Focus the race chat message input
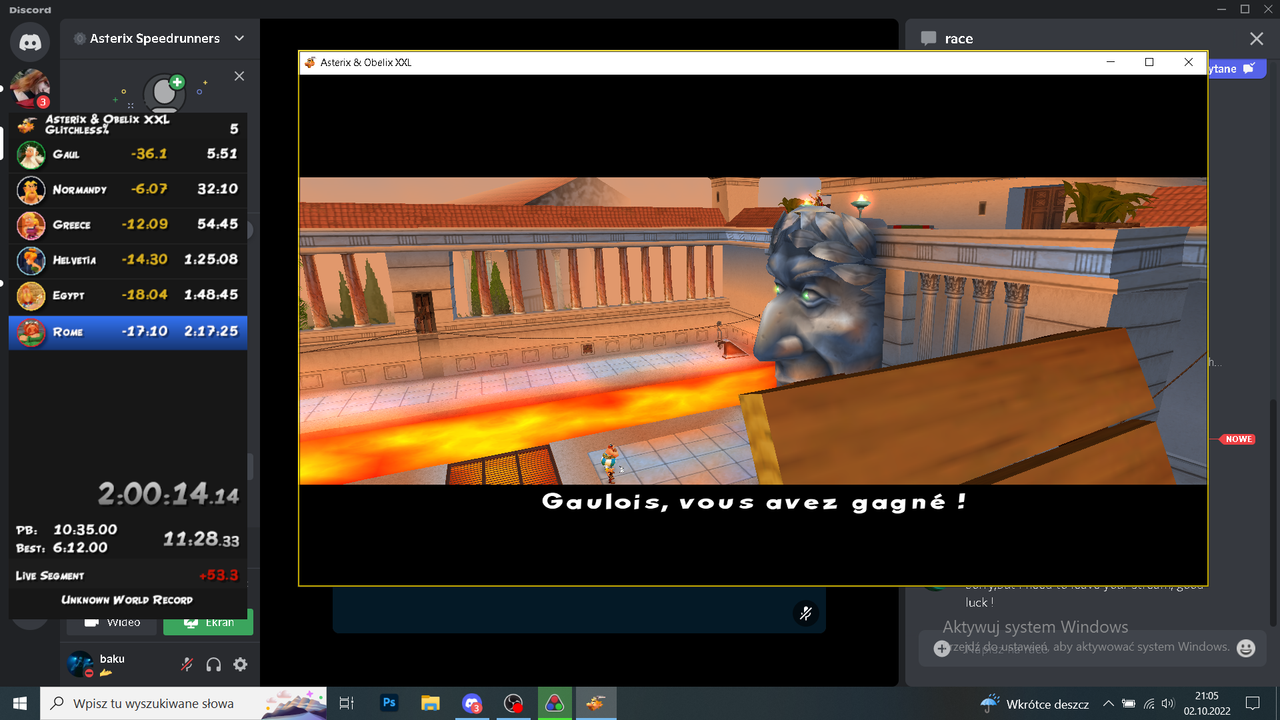Viewport: 1280px width, 720px height. coord(1093,649)
